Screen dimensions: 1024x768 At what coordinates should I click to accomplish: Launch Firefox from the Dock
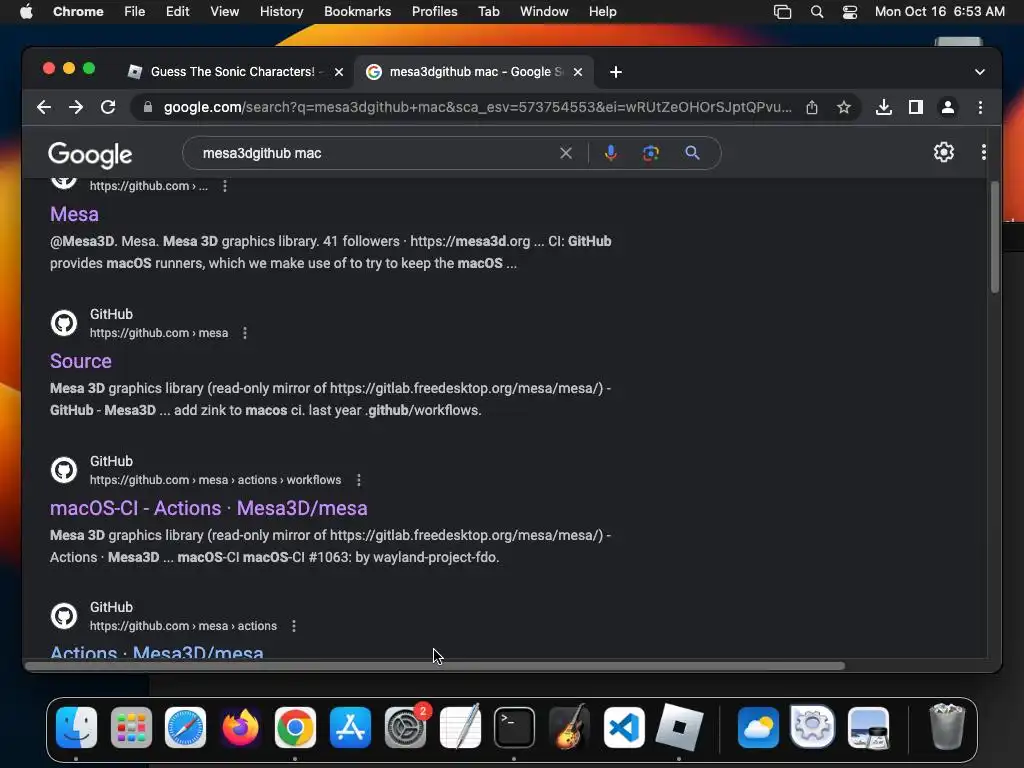pos(240,728)
